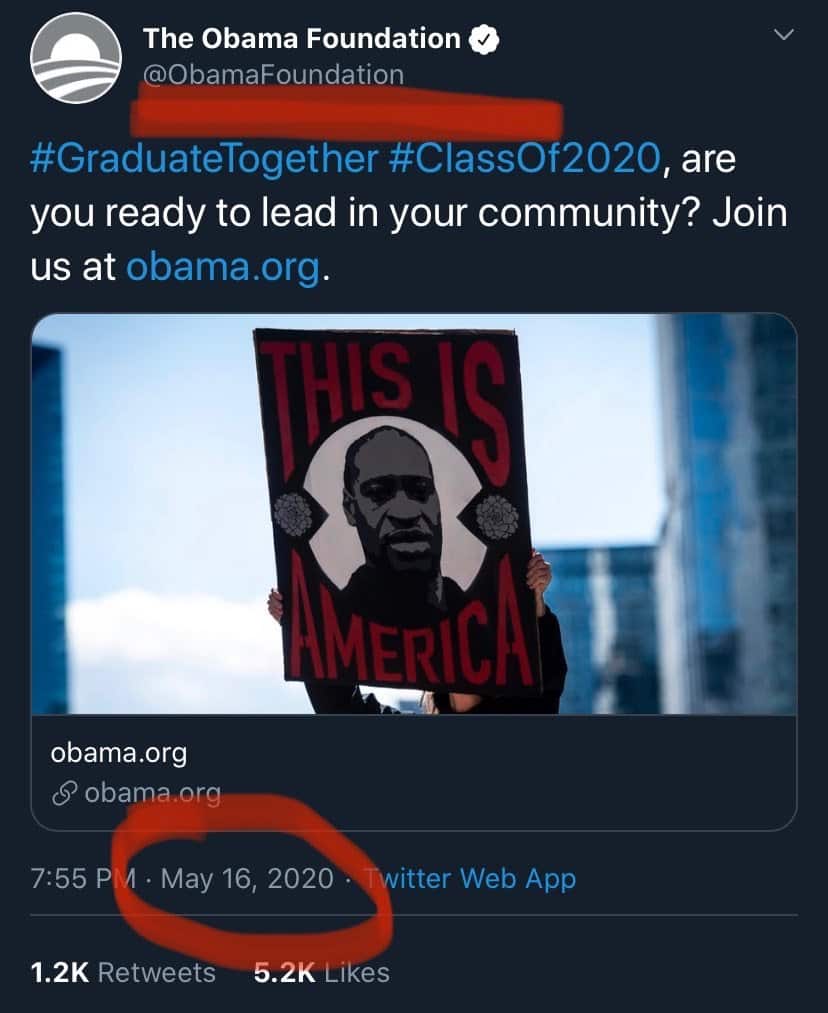Open the #GraduateTogether hashtag
The width and height of the screenshot is (828, 1013).
(x=204, y=158)
